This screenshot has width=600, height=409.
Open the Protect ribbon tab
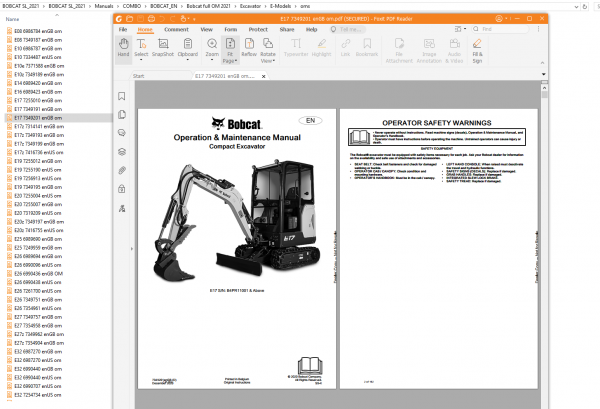click(258, 29)
